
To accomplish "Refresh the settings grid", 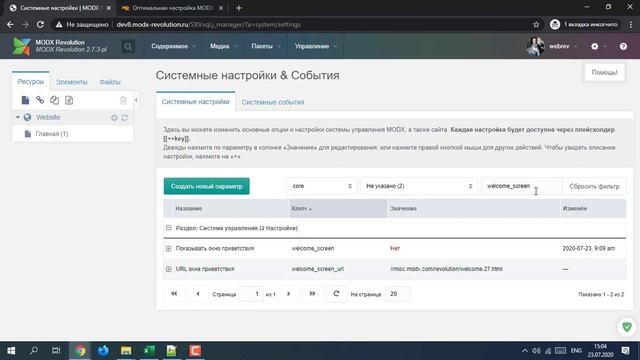I will pyautogui.click(x=336, y=294).
